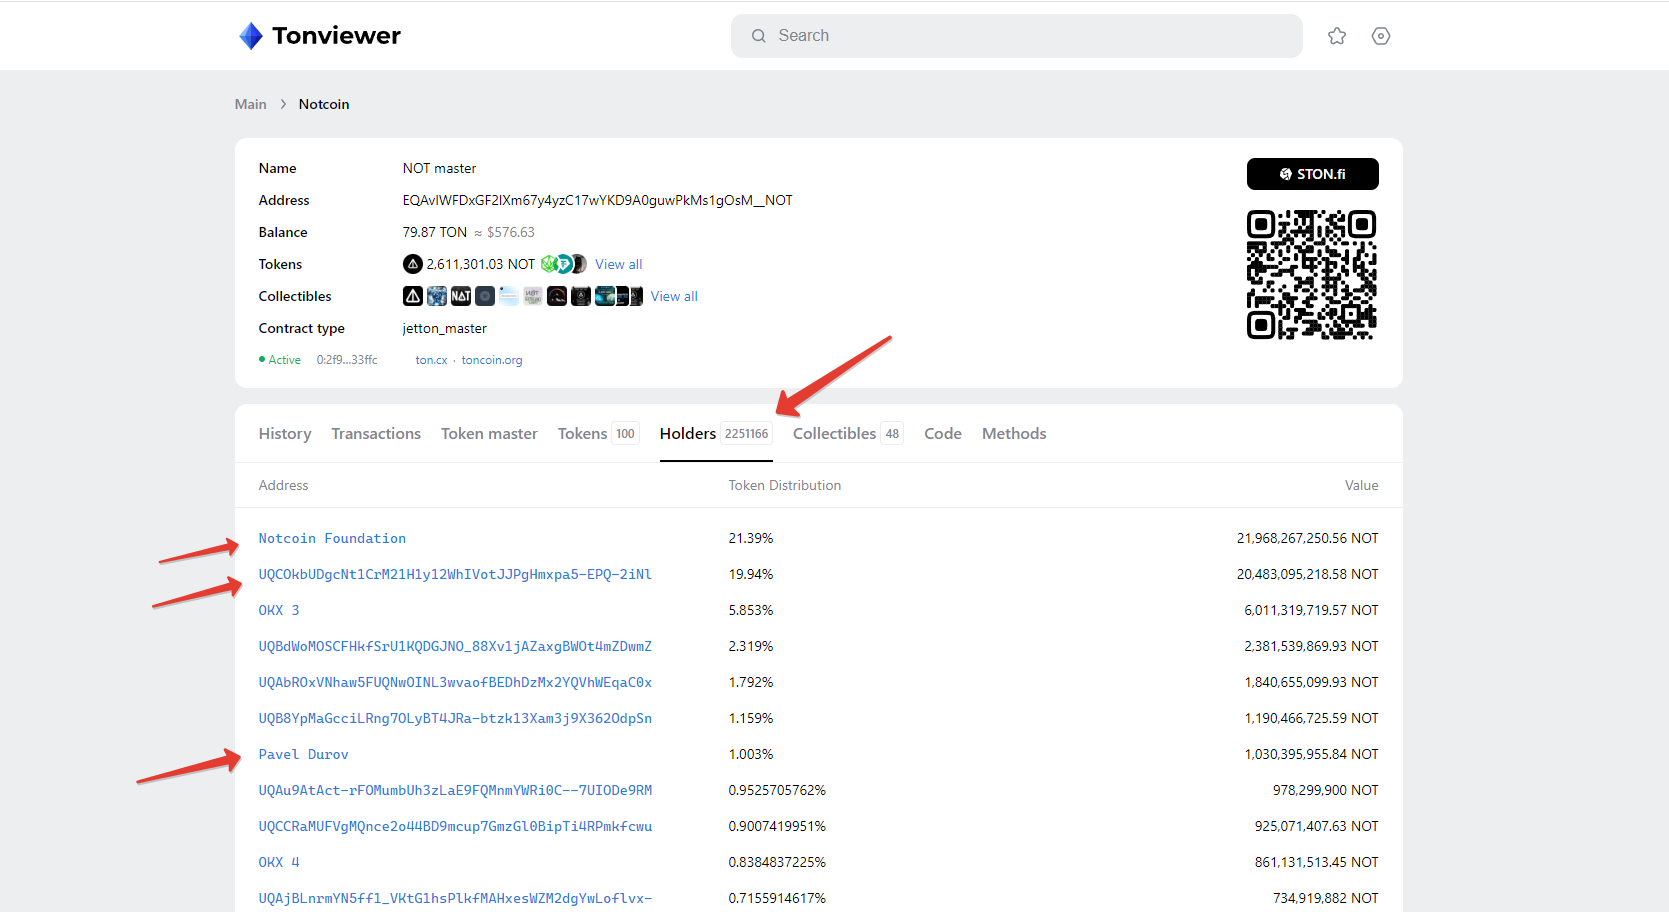Image resolution: width=1669 pixels, height=912 pixels.
Task: Focus the Search input field
Action: click(1016, 36)
